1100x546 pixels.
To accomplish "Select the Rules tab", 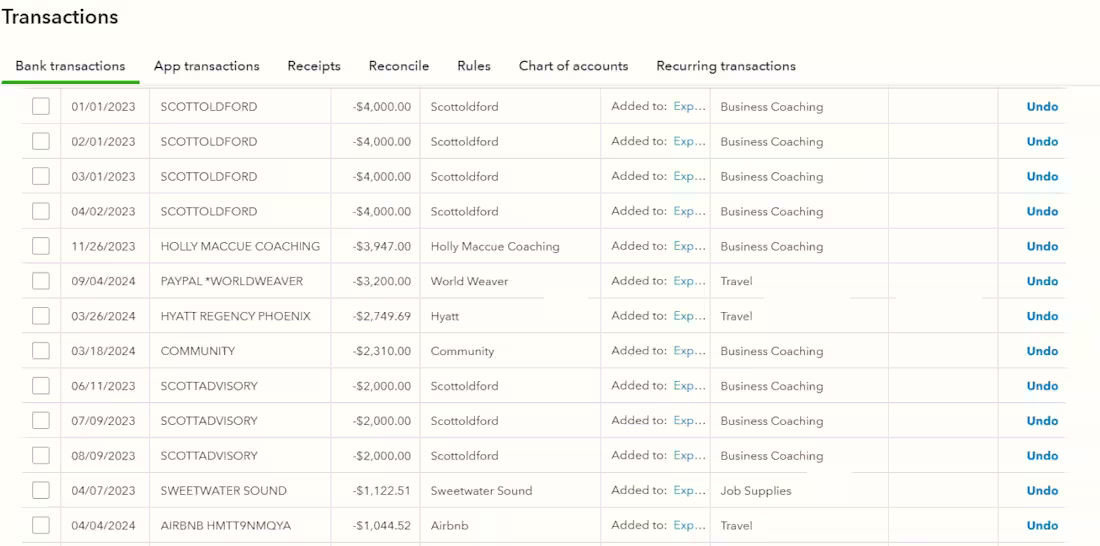I will point(474,66).
